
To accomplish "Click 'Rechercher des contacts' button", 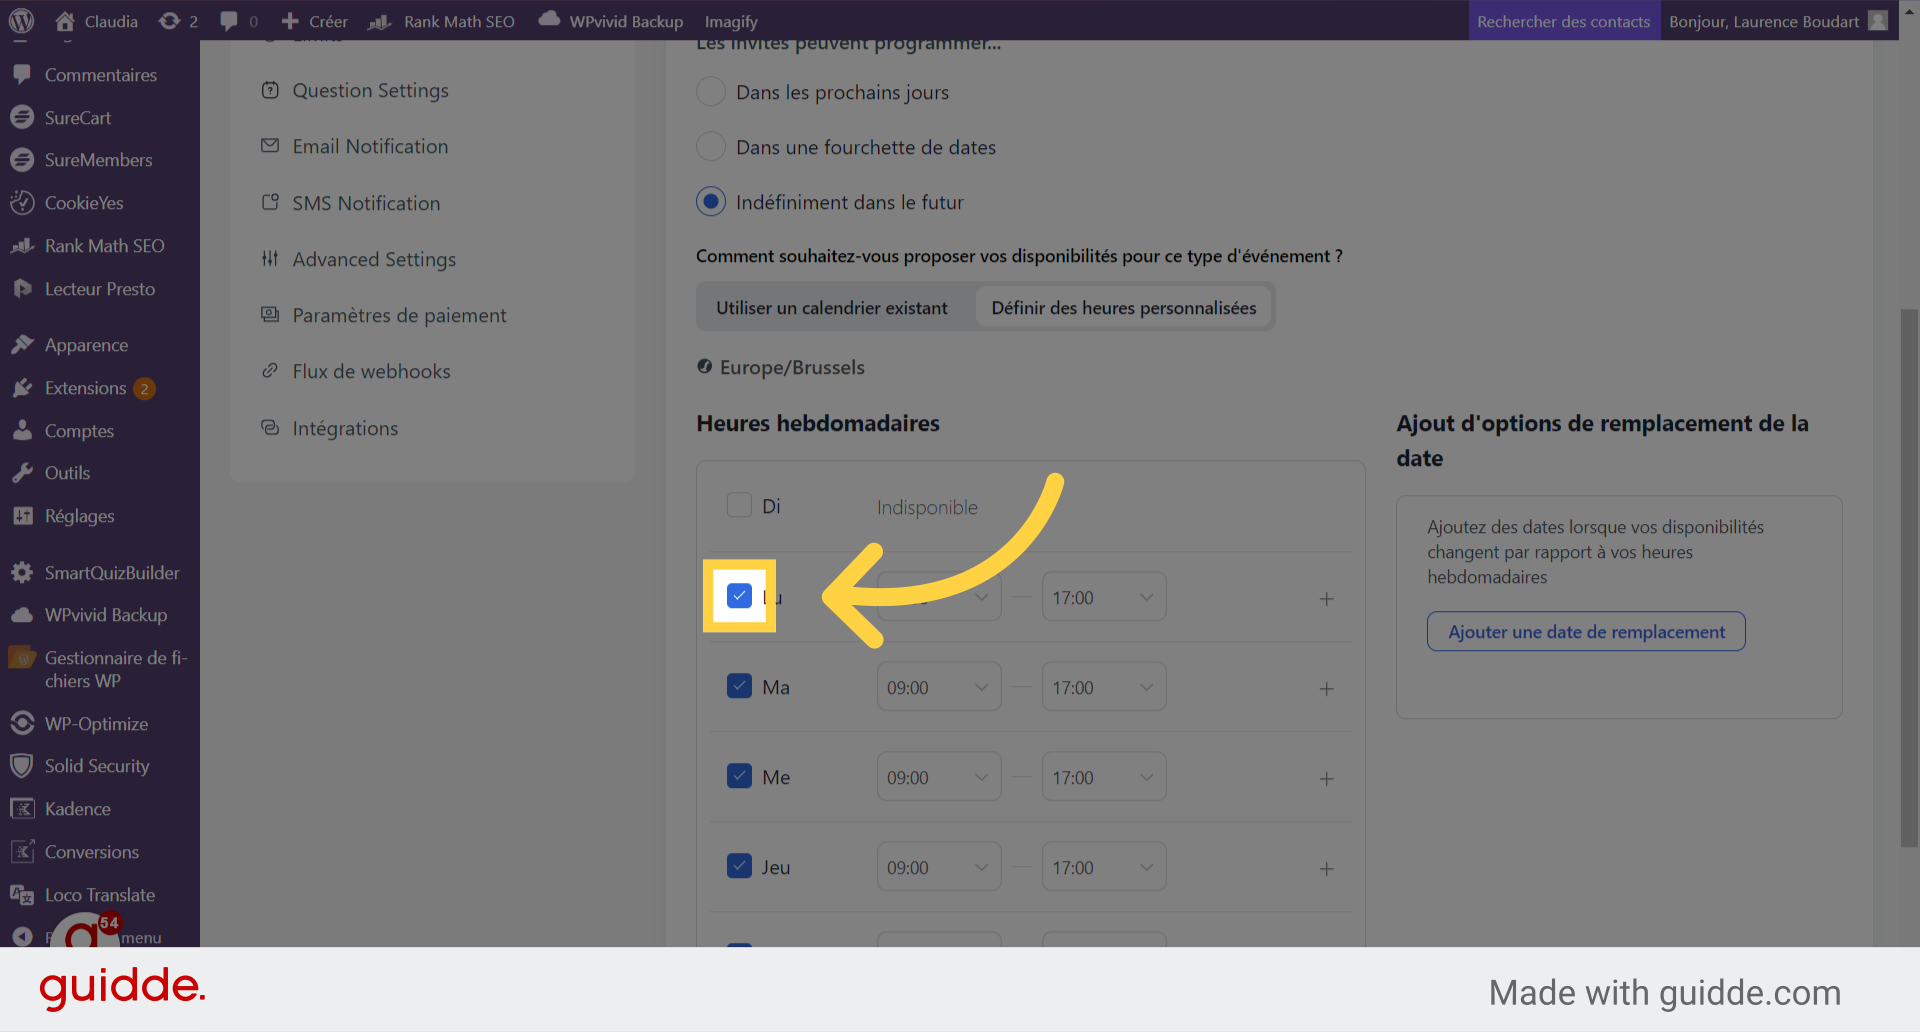I will click(x=1564, y=21).
